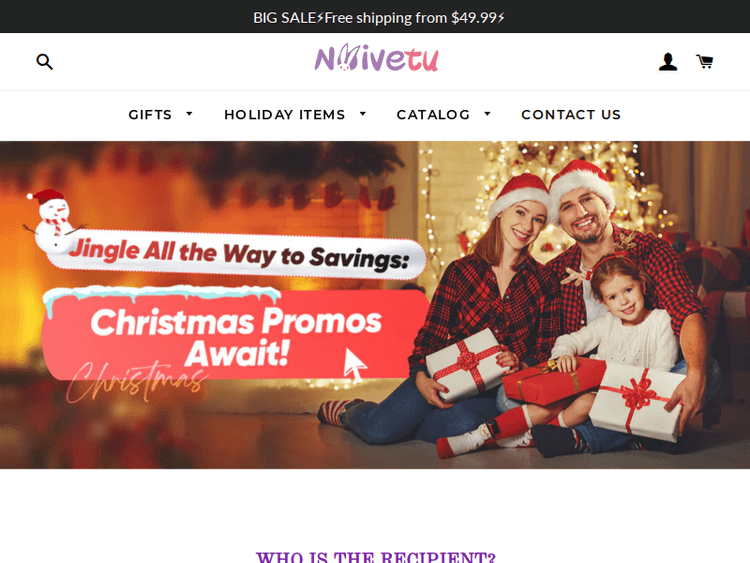Open the account user icon
This screenshot has height=563, width=750.
click(668, 62)
